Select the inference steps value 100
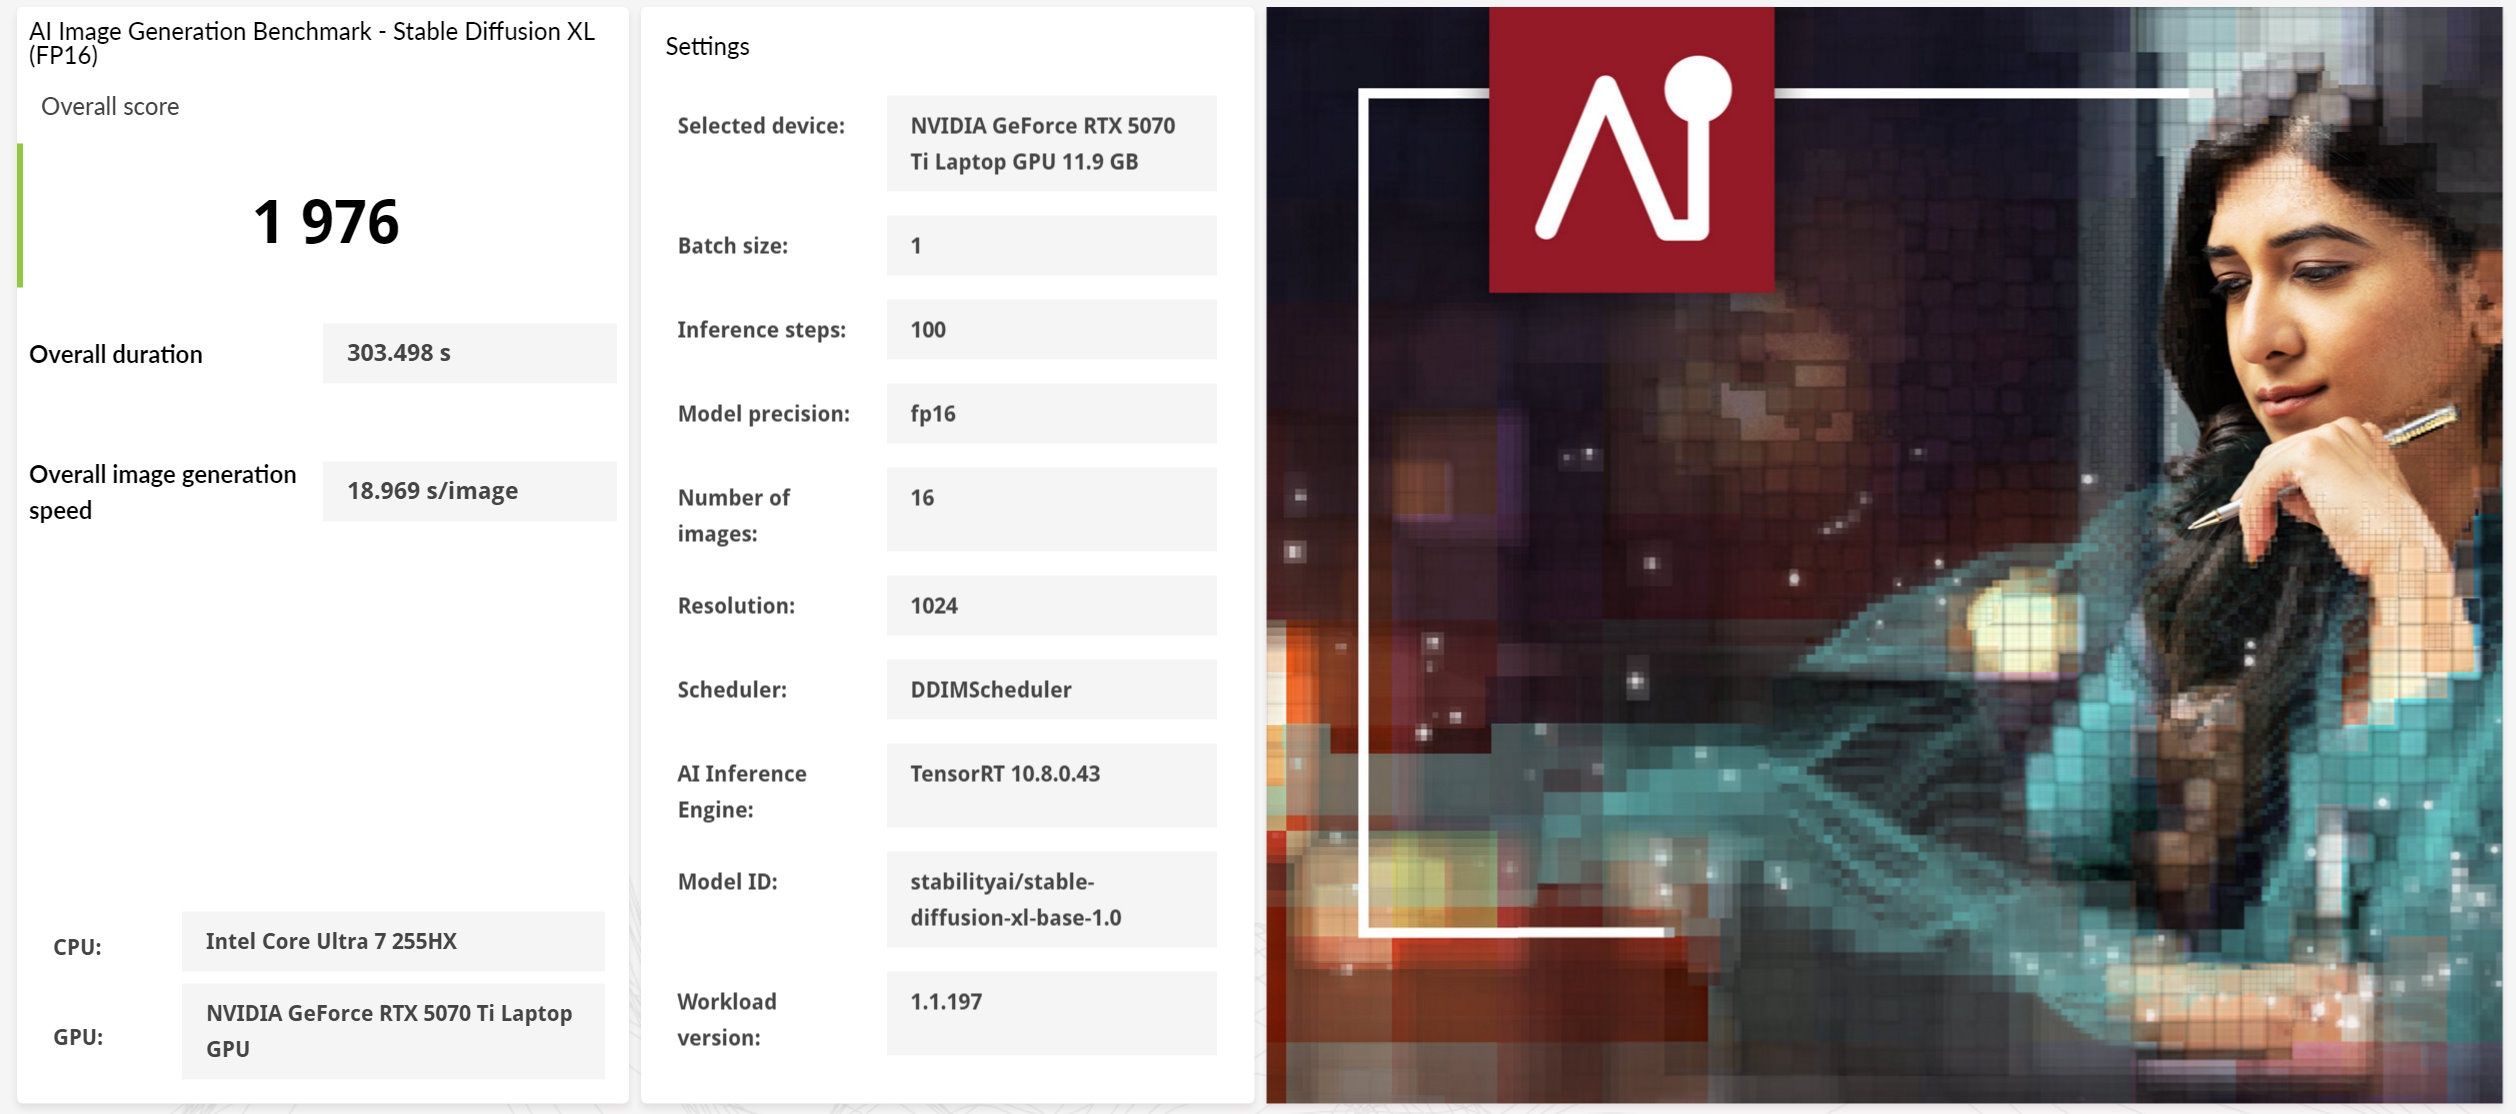 pyautogui.click(x=1051, y=329)
